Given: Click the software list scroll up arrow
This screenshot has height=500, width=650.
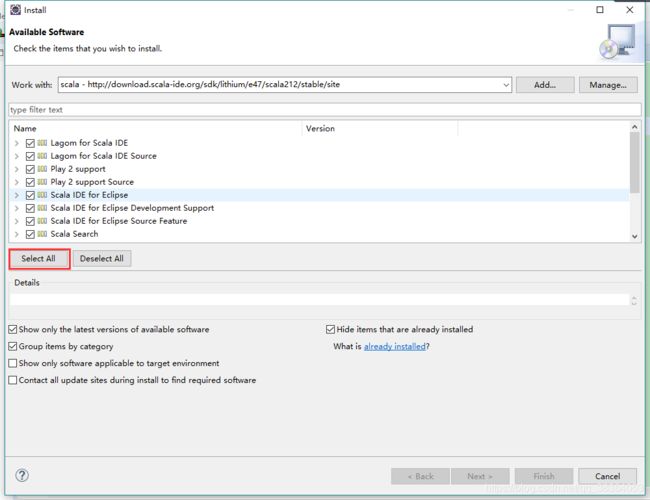Looking at the screenshot, I should [635, 127].
